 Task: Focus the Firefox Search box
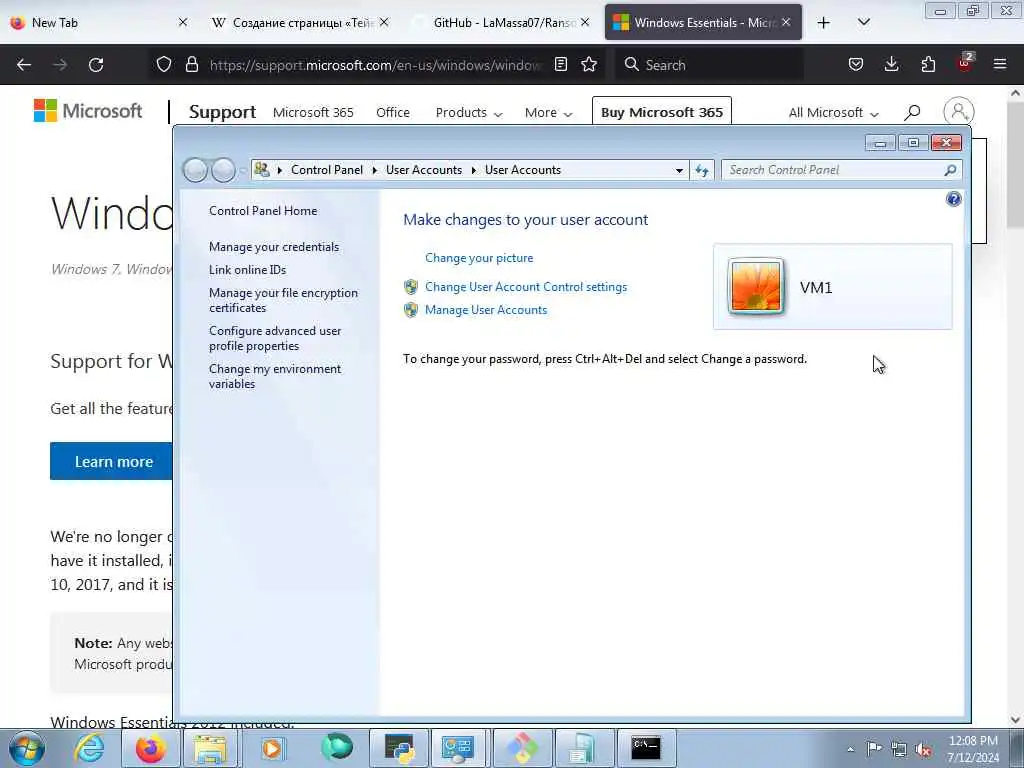pos(709,65)
